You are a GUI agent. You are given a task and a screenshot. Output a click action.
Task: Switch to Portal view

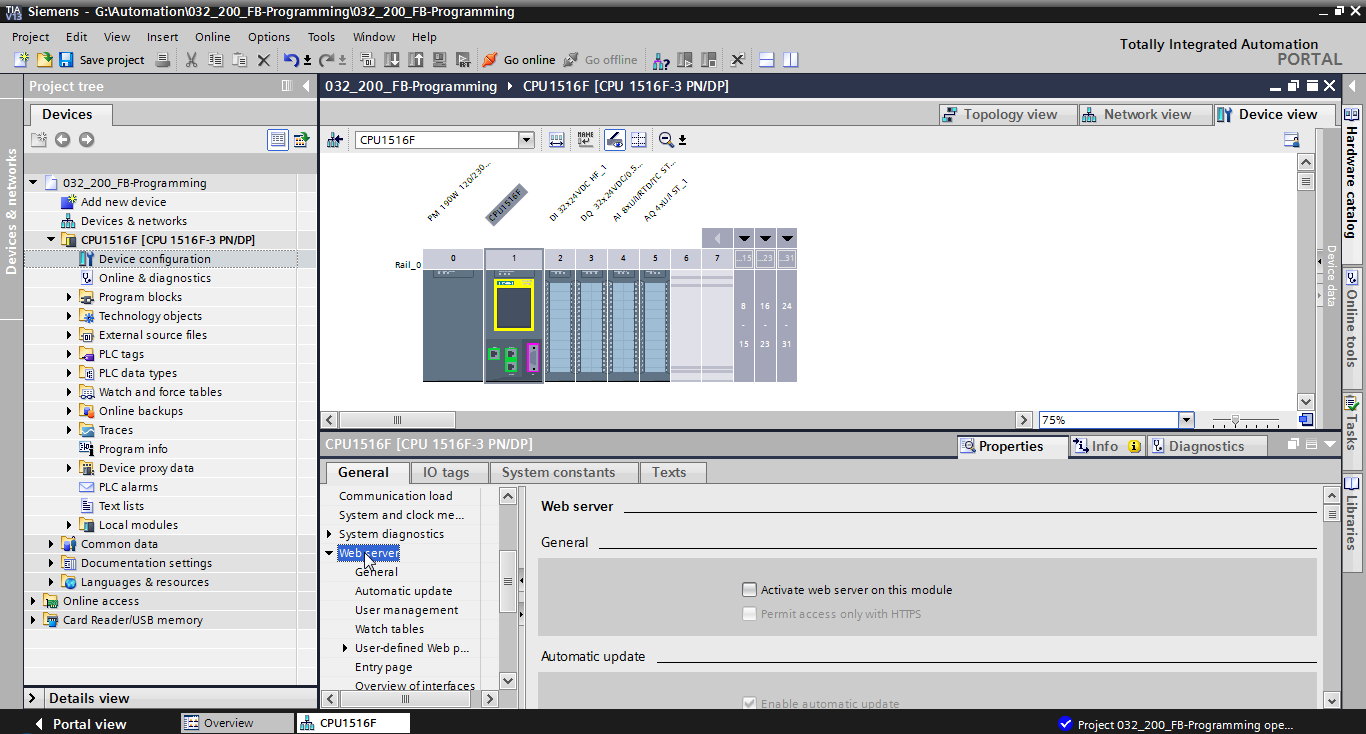80,724
